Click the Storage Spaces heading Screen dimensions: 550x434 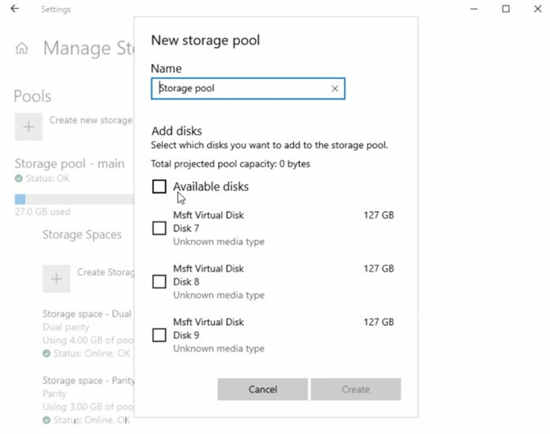point(82,235)
